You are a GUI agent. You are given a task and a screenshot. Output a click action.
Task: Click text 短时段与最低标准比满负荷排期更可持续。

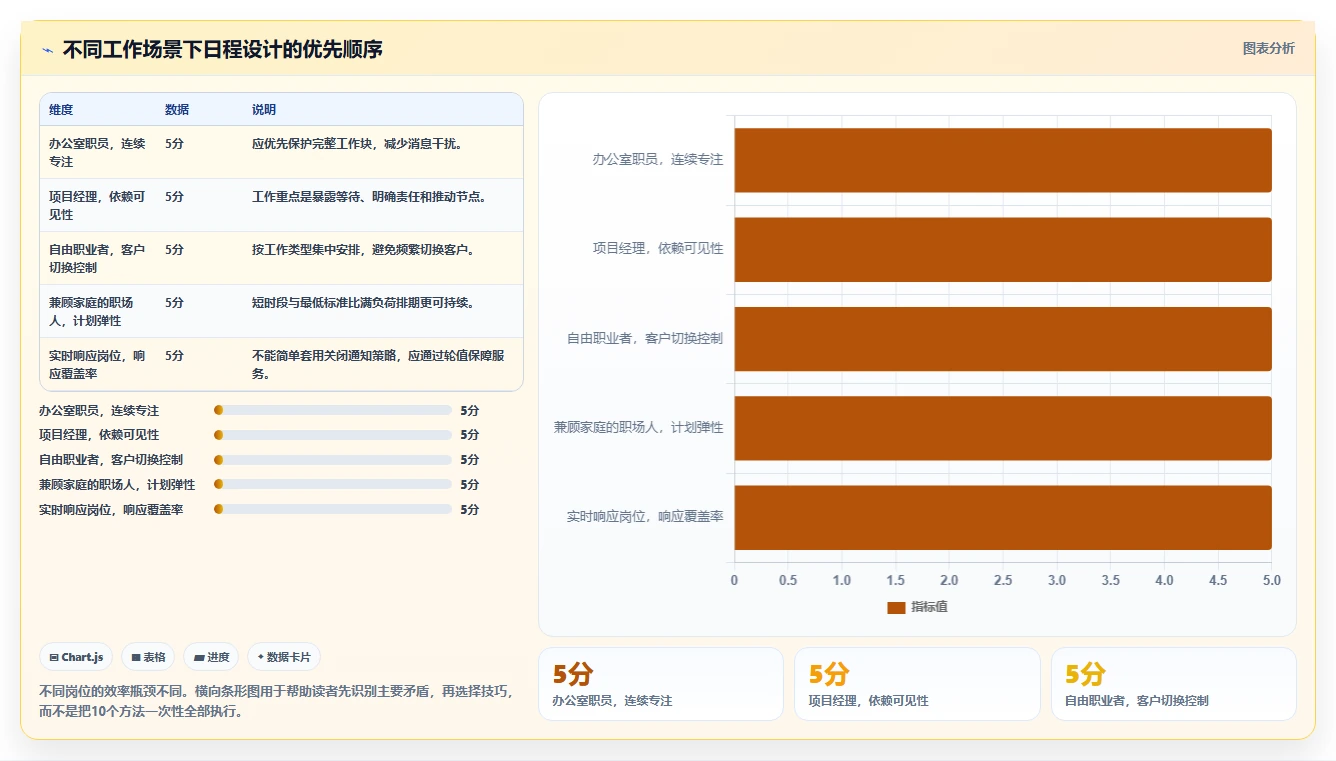coord(363,302)
